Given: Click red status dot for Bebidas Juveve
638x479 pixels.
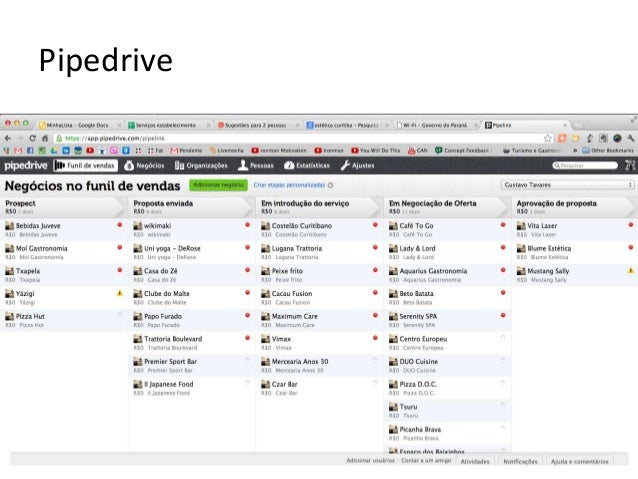Looking at the screenshot, I should click(120, 225).
